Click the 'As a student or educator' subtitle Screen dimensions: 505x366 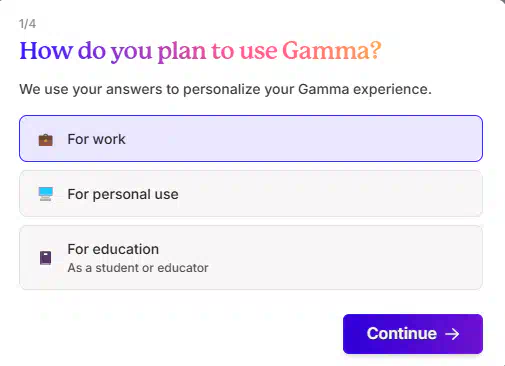pos(138,268)
